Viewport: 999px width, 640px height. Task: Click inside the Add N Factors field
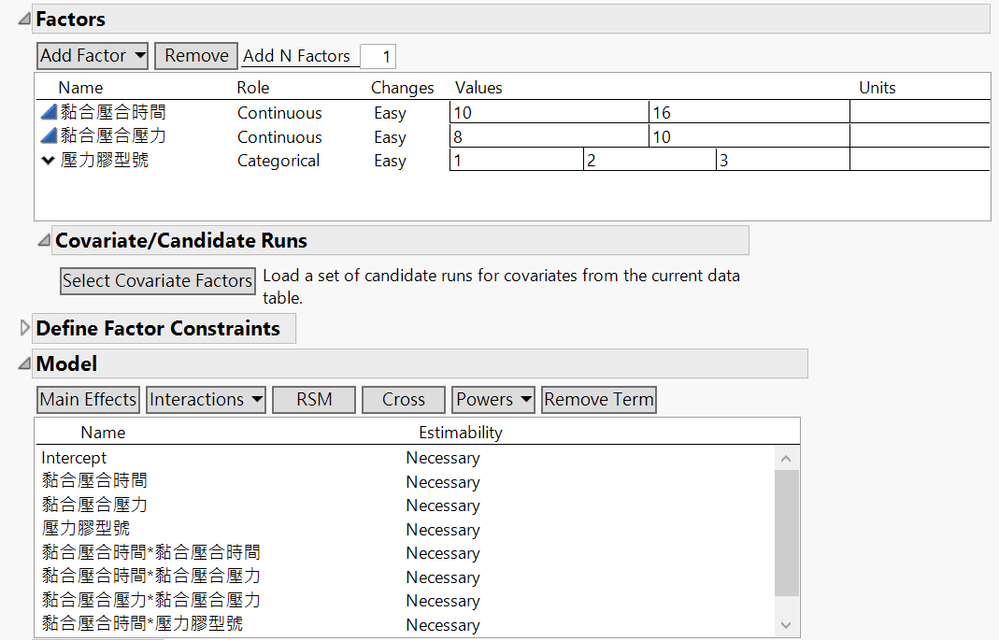(378, 56)
